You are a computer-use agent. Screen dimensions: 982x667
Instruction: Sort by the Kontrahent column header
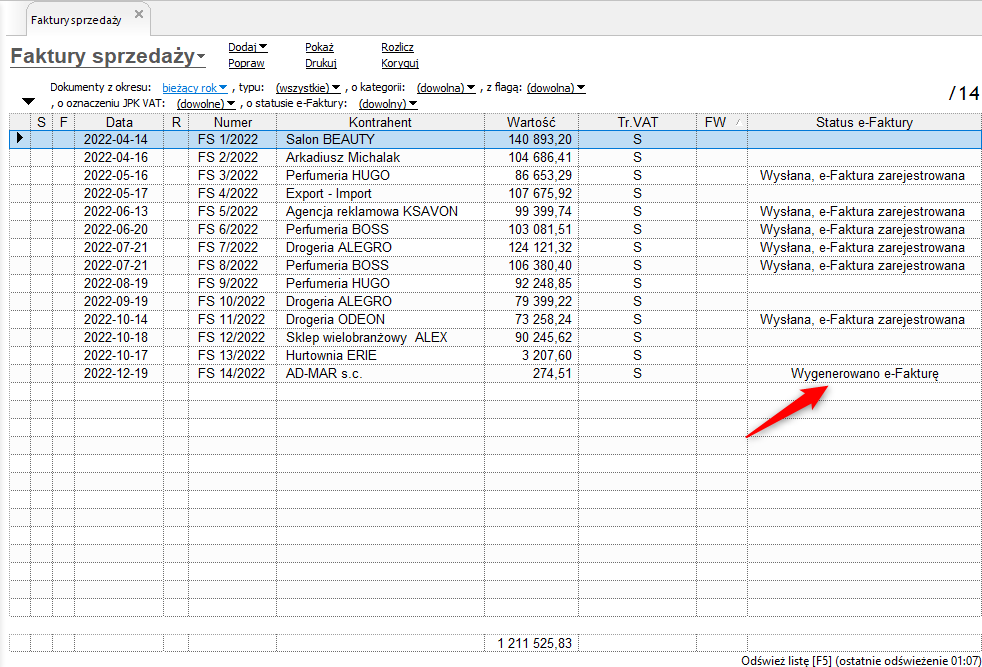tap(380, 122)
